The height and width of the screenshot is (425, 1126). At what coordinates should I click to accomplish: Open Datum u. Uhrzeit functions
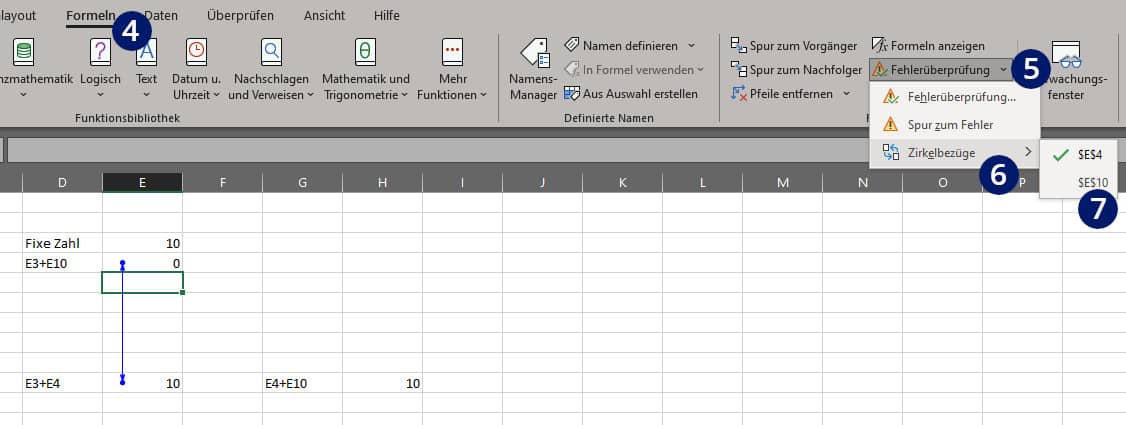196,69
